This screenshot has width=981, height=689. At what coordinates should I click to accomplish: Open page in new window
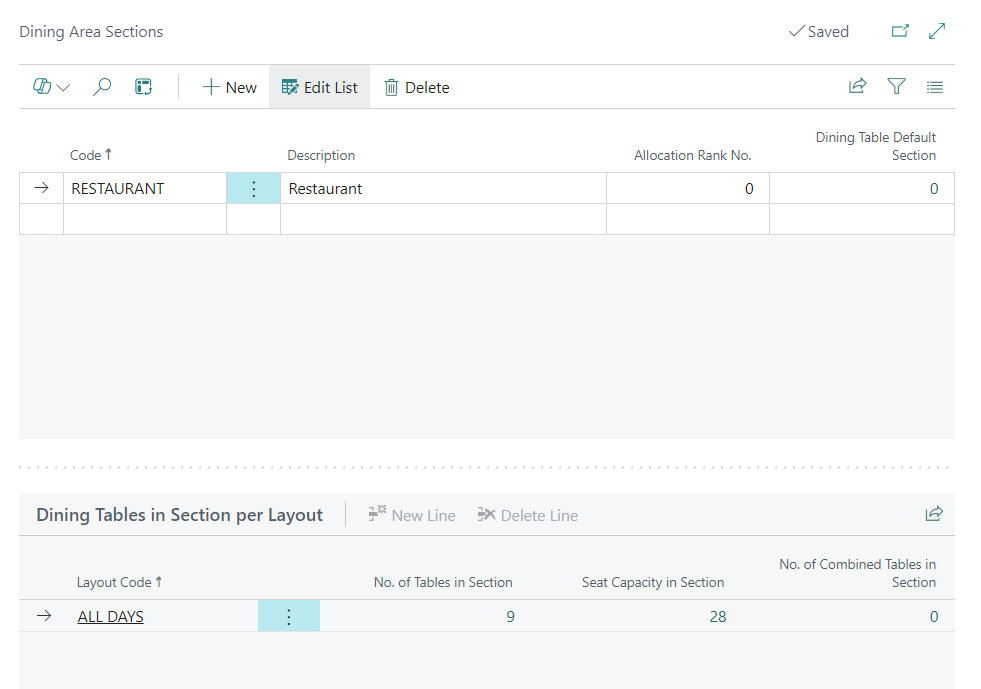coord(900,31)
